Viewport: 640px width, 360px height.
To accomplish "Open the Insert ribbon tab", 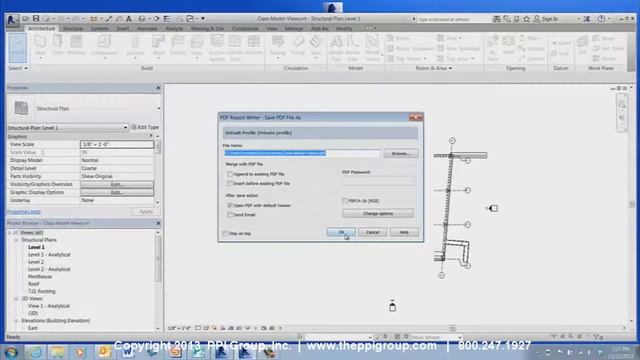I will click(122, 29).
